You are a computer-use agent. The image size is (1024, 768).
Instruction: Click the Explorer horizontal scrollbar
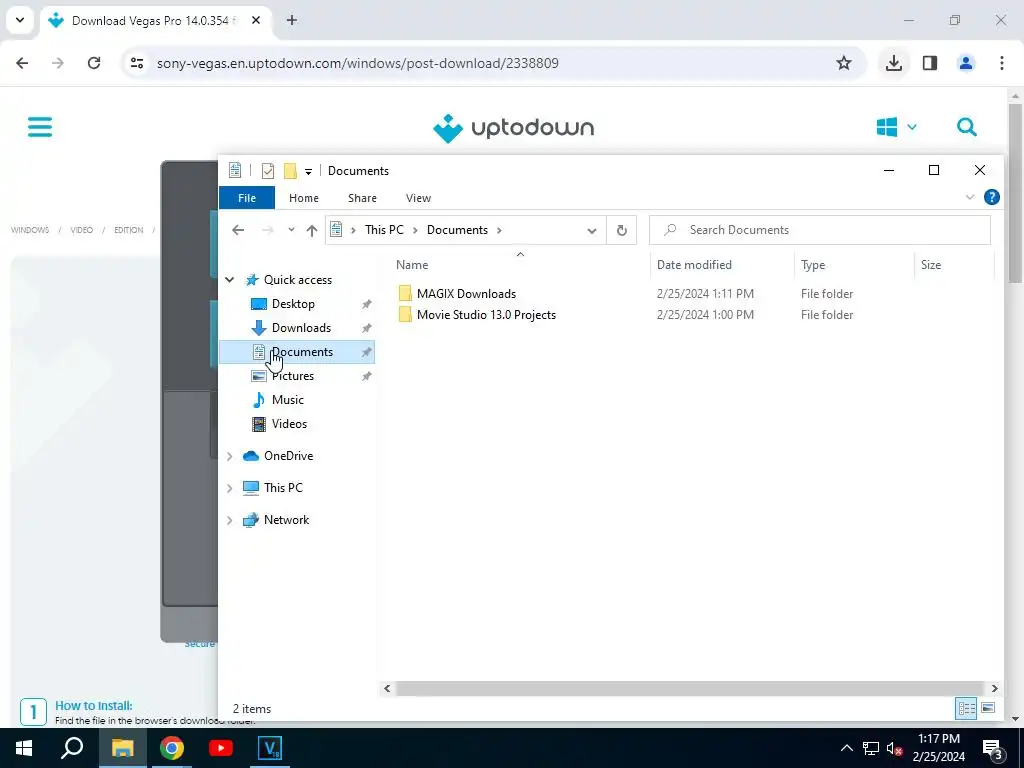(690, 688)
